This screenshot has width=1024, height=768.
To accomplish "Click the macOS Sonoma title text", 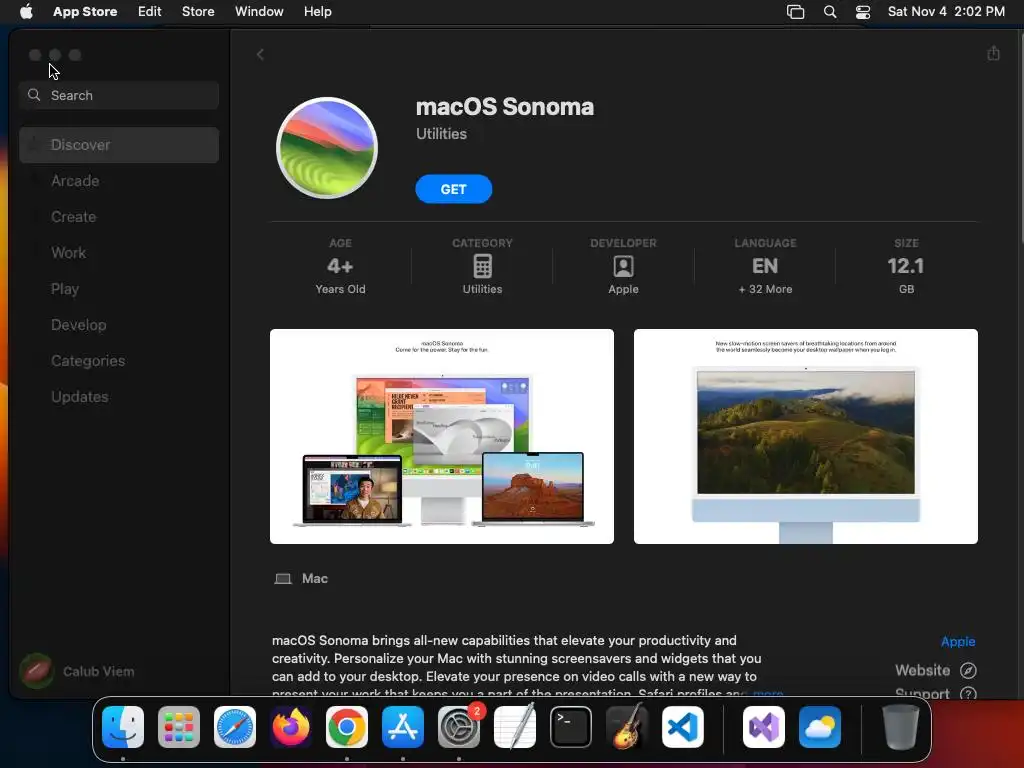I will point(505,107).
